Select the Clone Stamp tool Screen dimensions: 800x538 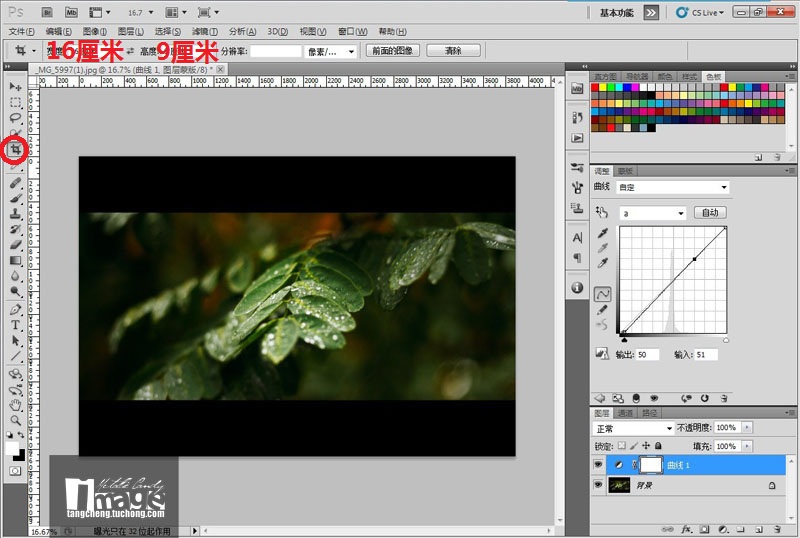point(16,213)
